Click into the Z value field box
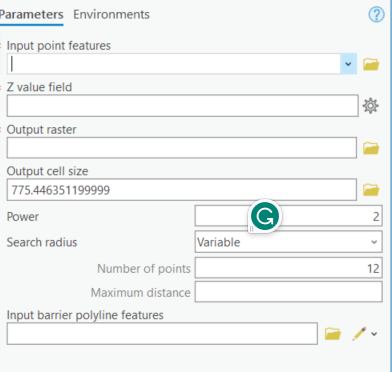 [183, 106]
